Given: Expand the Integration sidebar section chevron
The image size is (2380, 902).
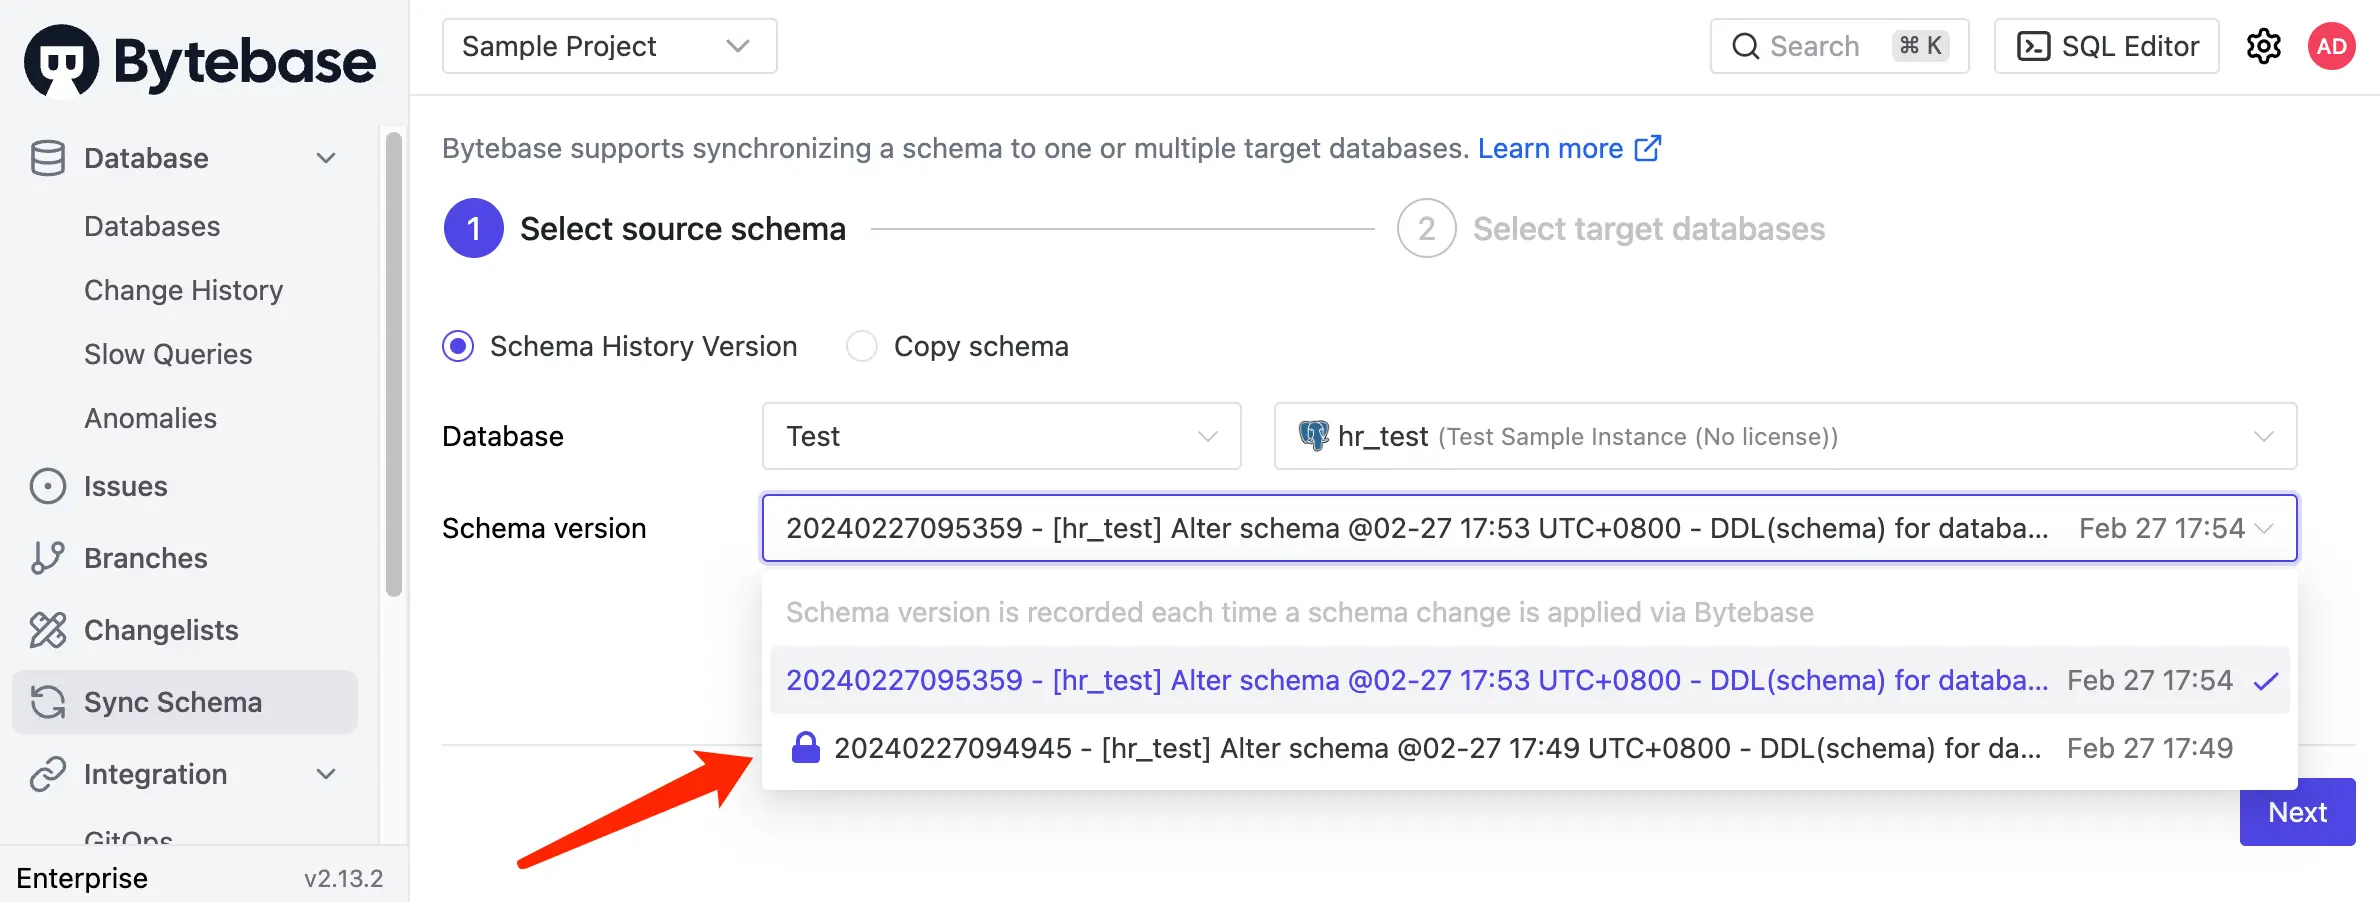Looking at the screenshot, I should [326, 774].
